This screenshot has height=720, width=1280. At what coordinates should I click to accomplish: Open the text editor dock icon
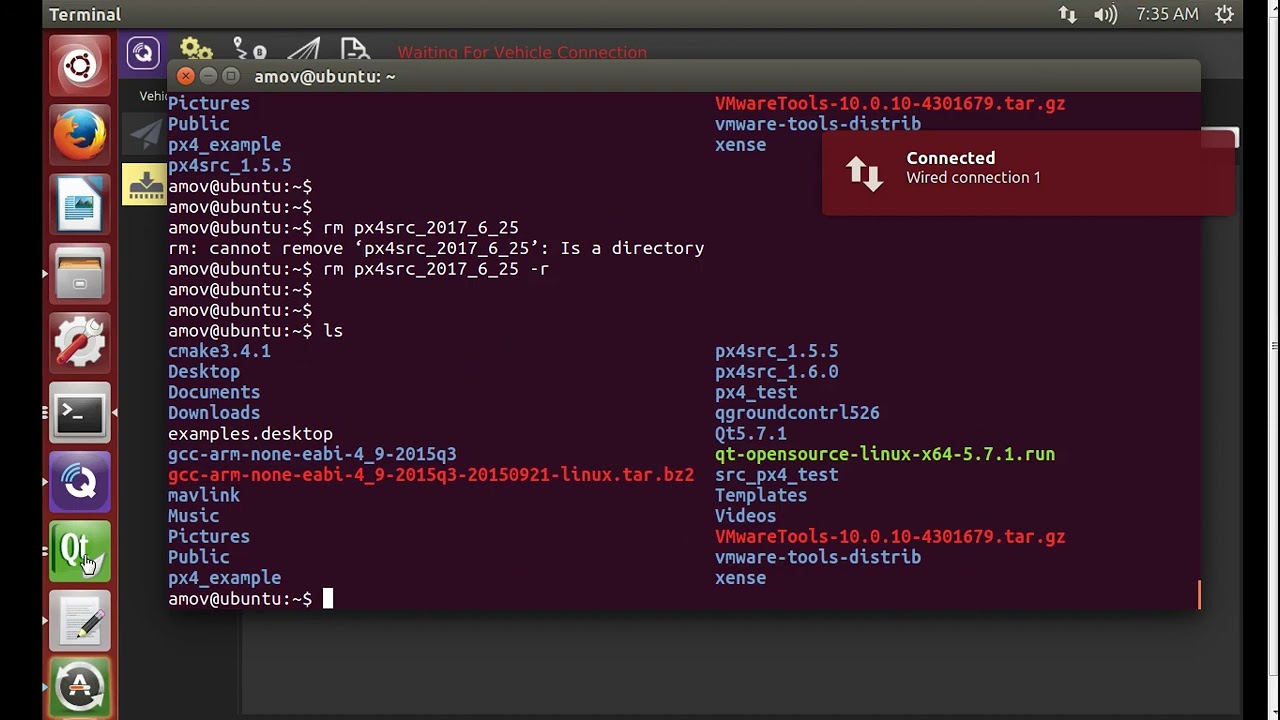[x=80, y=621]
